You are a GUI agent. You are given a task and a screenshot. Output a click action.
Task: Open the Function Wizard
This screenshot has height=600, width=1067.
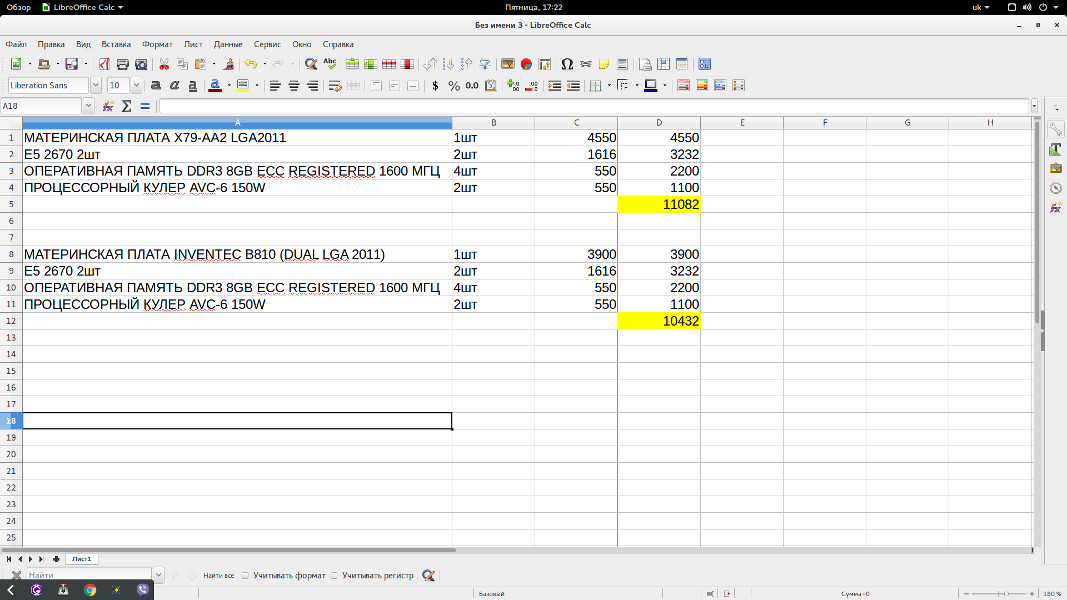tap(108, 106)
